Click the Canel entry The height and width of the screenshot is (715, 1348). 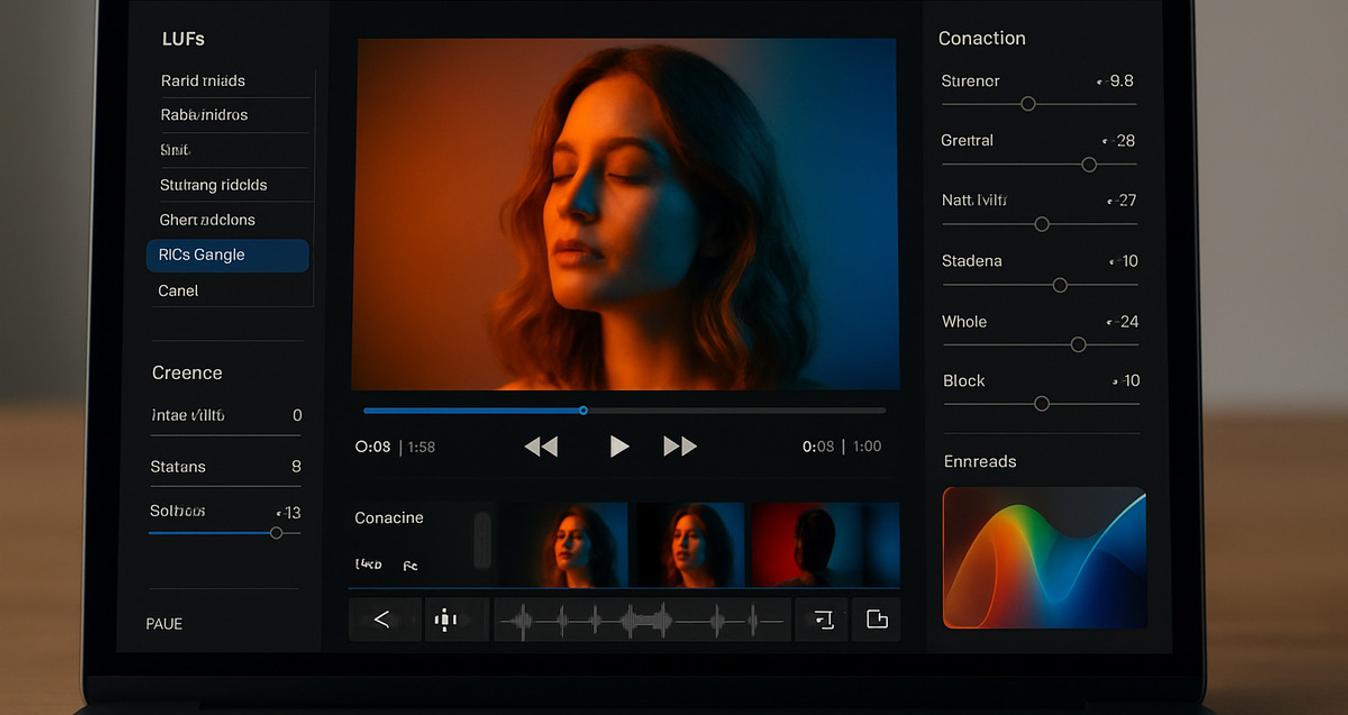(178, 291)
